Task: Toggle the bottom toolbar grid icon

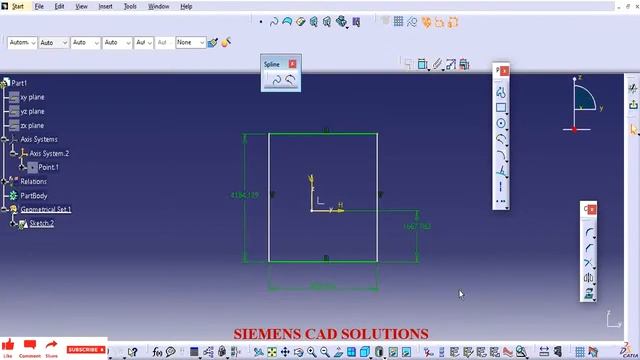Action: pyautogui.click(x=580, y=352)
